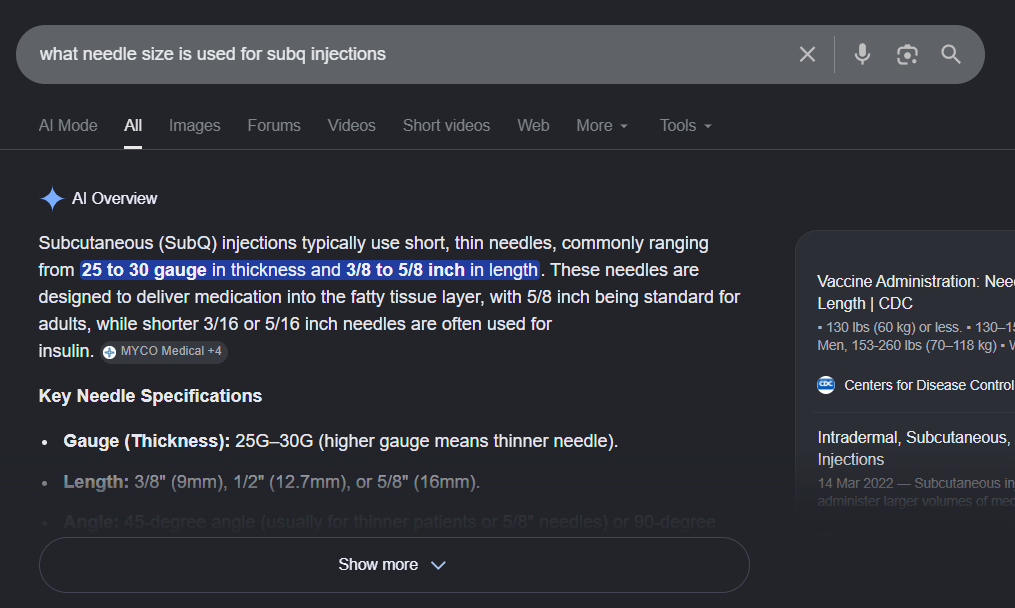1015x608 pixels.
Task: Expand the overview with Show more
Action: point(394,565)
